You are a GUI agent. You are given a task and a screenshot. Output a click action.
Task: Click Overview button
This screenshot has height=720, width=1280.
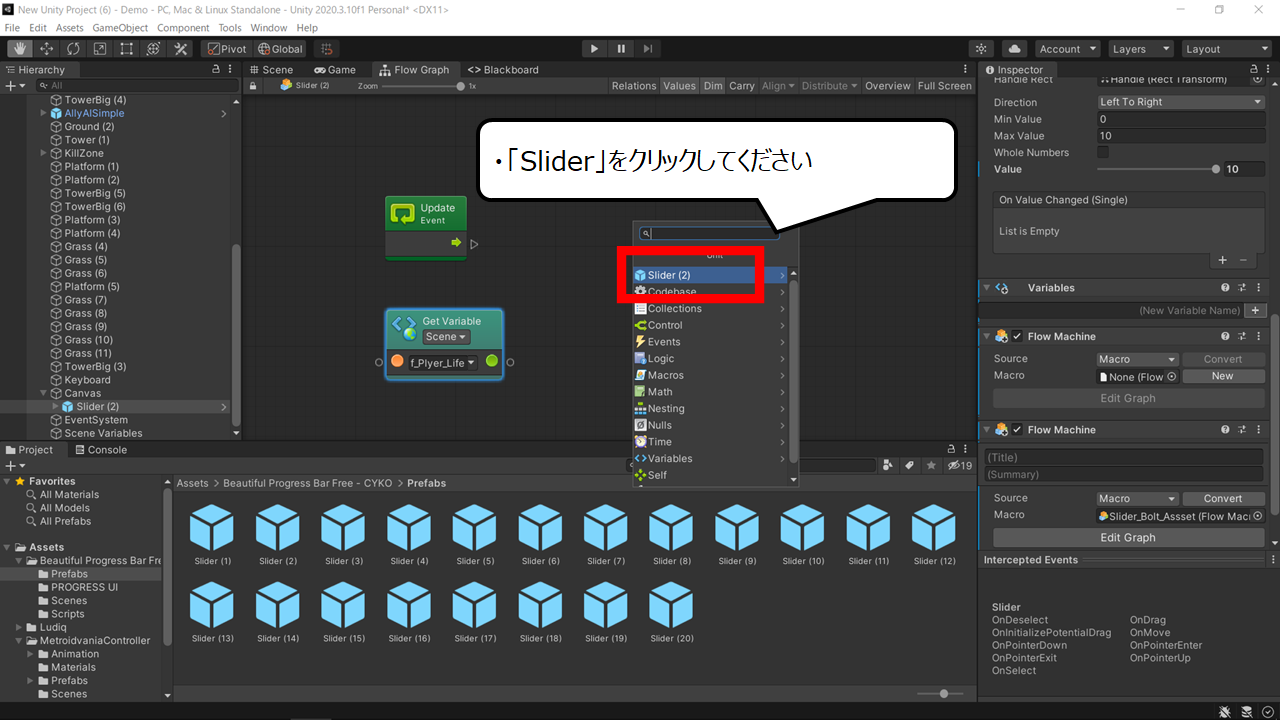tap(887, 86)
